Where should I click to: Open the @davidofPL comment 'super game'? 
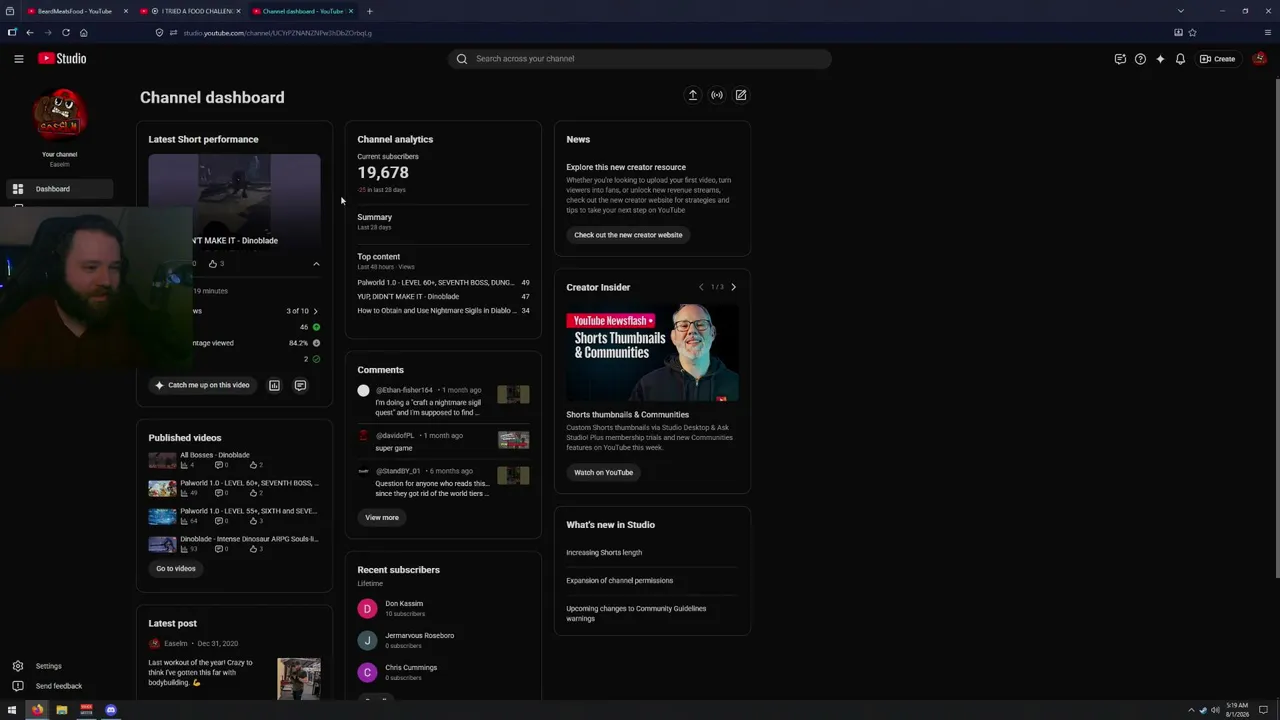(x=443, y=442)
